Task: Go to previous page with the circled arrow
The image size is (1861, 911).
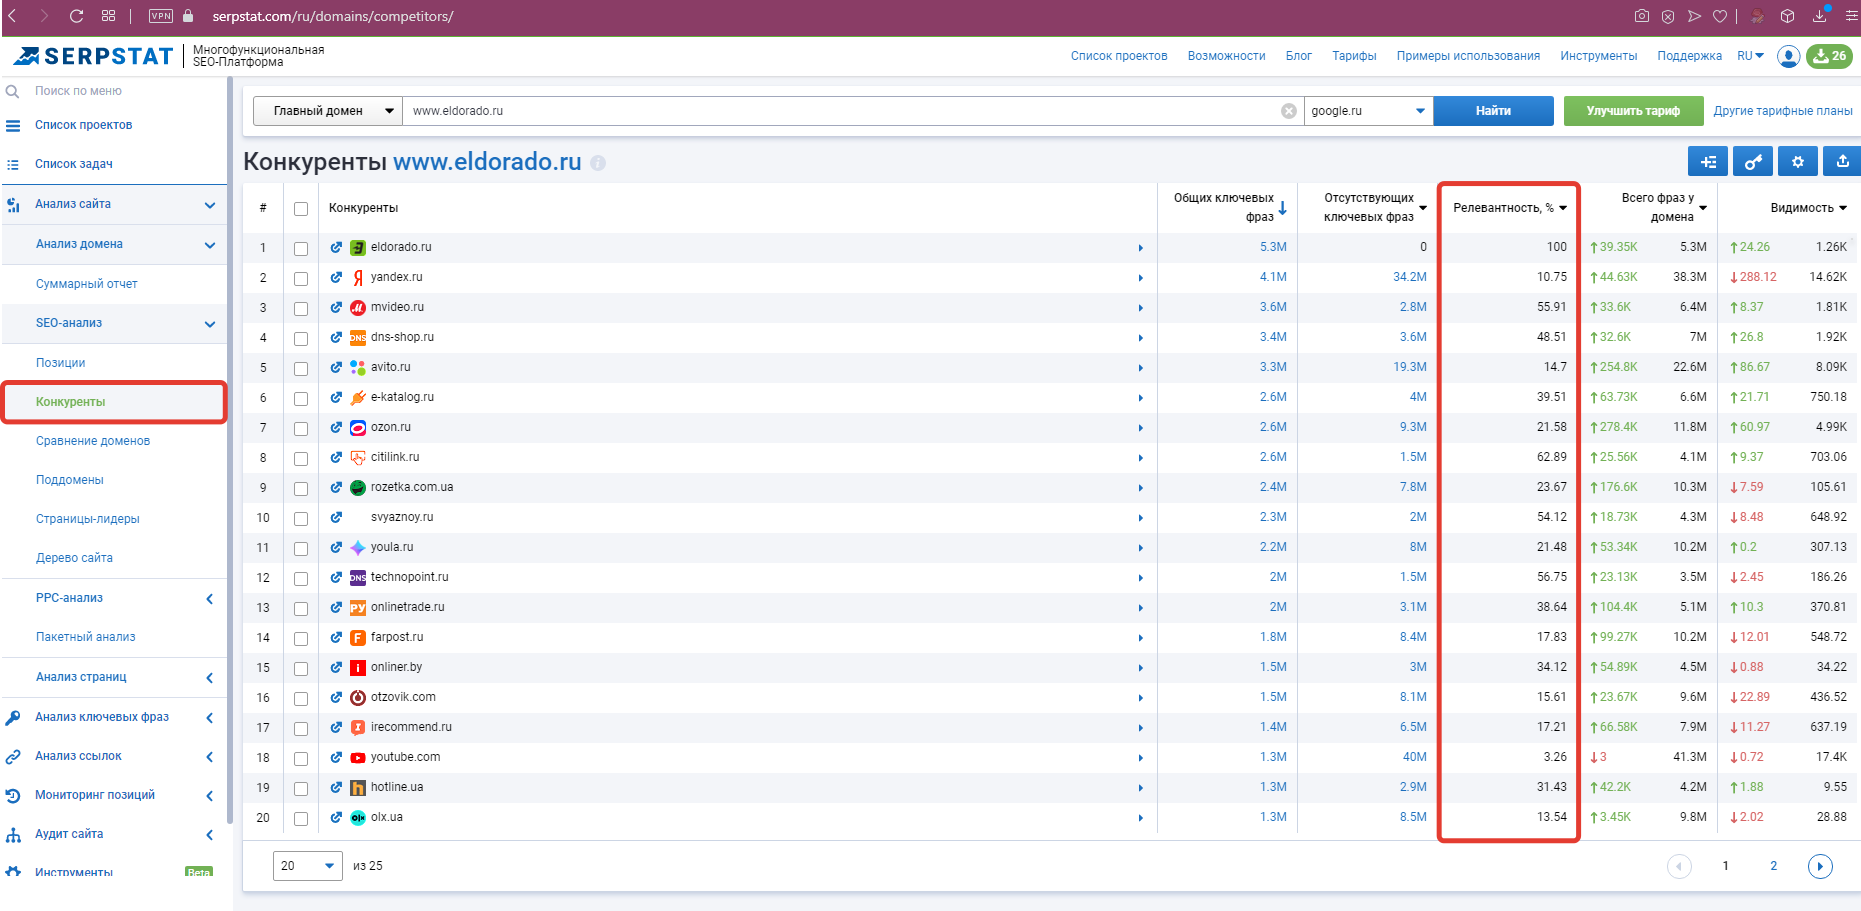Action: [1679, 866]
